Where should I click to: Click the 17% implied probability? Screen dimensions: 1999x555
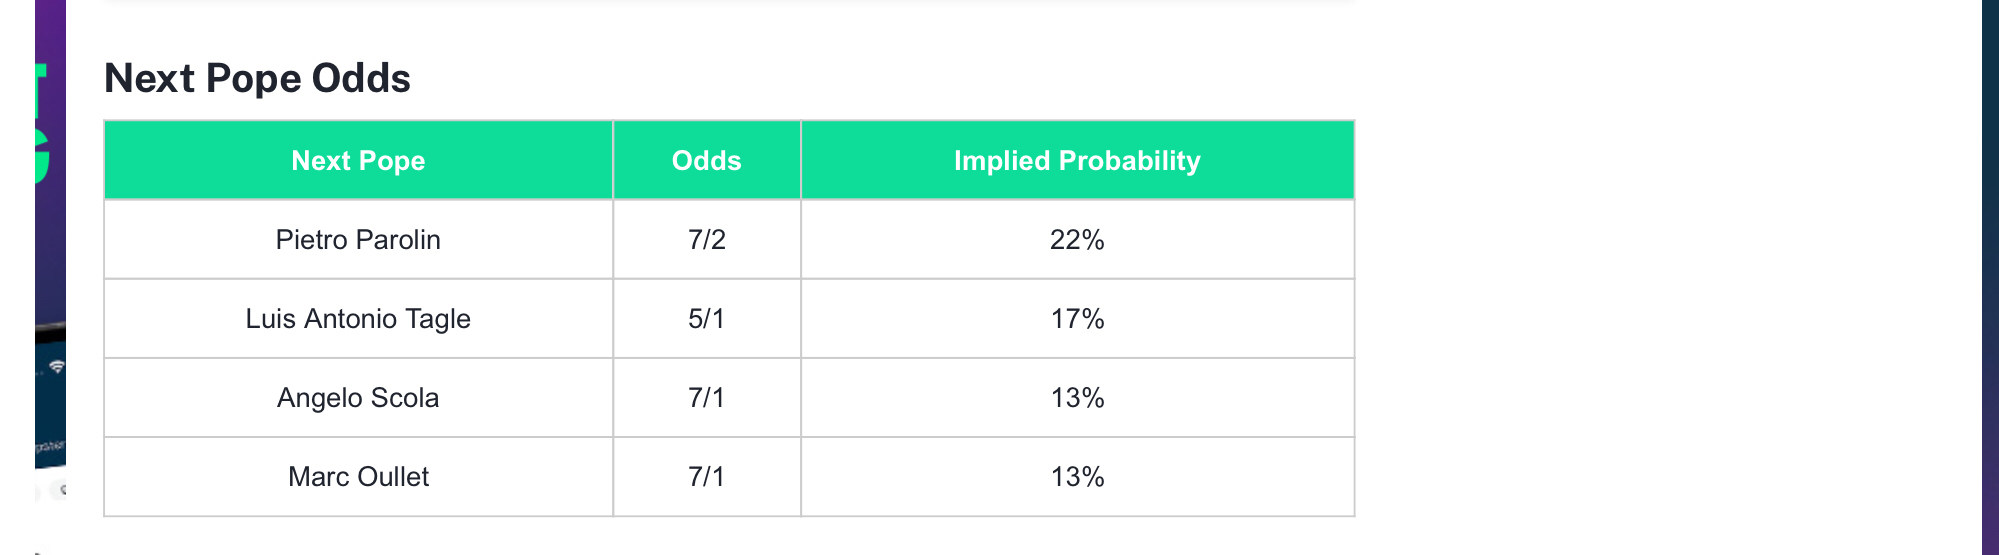(x=1077, y=319)
